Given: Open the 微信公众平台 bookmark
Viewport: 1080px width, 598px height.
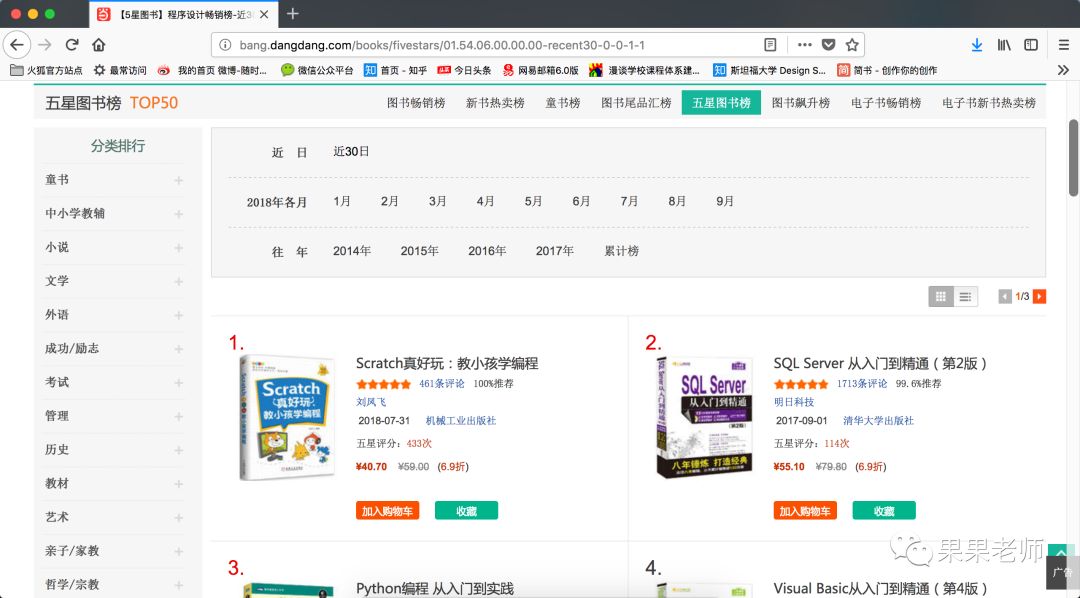Looking at the screenshot, I should pos(317,70).
